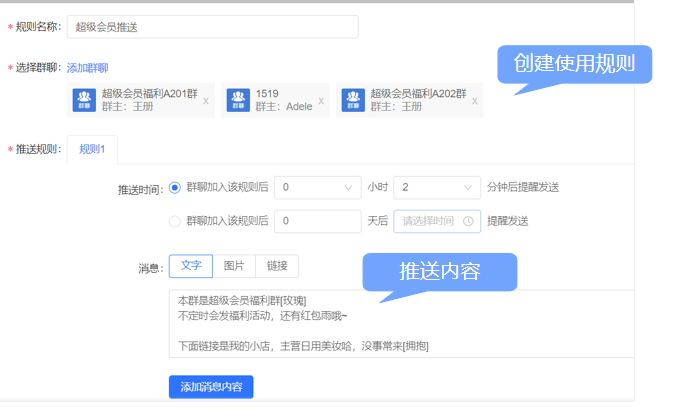This screenshot has height=417, width=688.
Task: Click group icon of 超级会员福利A202群
Action: coord(353,100)
